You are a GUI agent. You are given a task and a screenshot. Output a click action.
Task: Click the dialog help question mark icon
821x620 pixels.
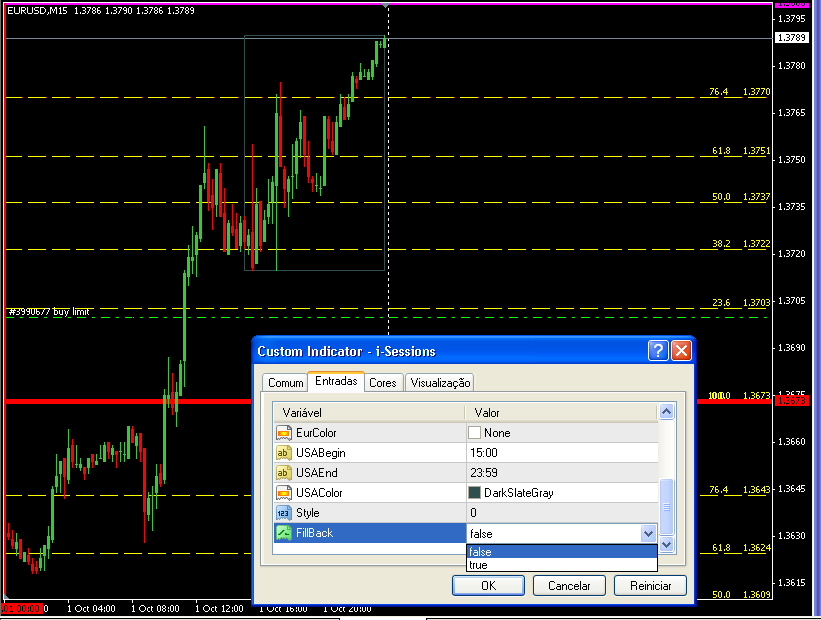click(x=658, y=350)
